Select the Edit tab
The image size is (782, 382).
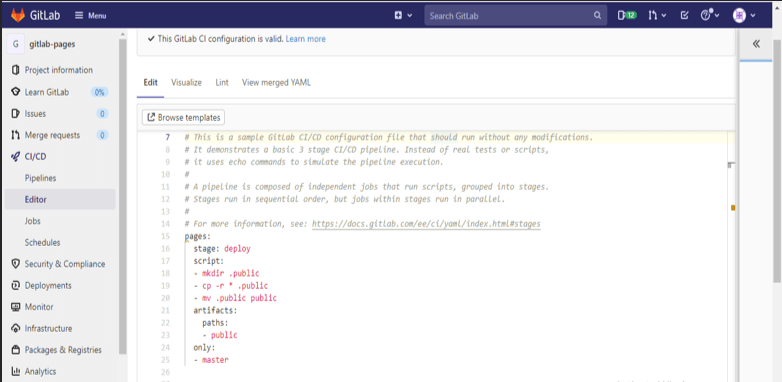click(x=151, y=82)
